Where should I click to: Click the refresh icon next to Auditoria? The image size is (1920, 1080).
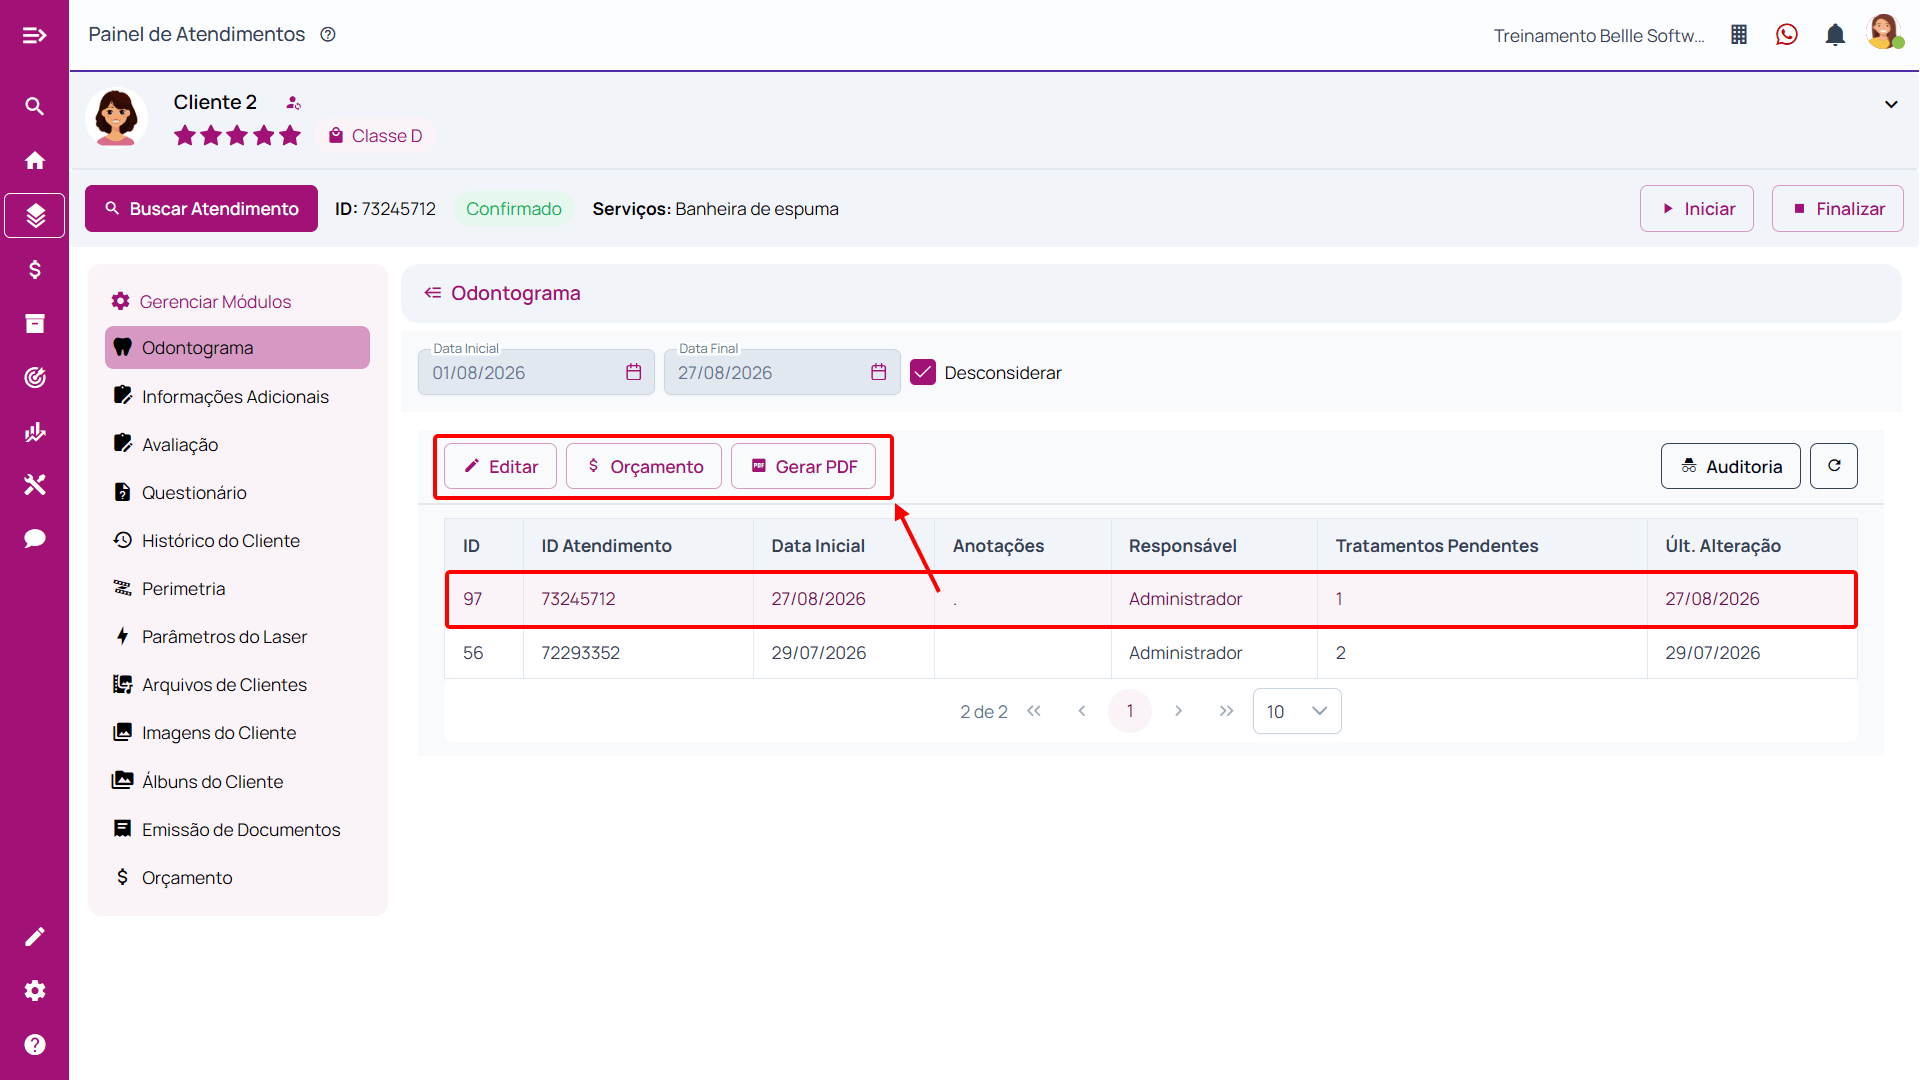point(1834,466)
